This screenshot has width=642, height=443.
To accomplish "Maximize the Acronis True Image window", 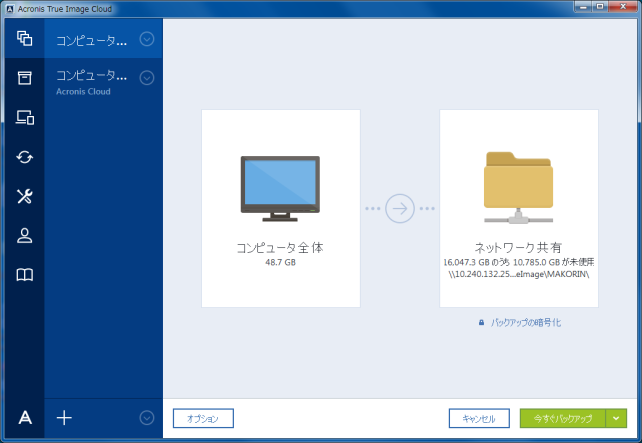I will point(600,7).
